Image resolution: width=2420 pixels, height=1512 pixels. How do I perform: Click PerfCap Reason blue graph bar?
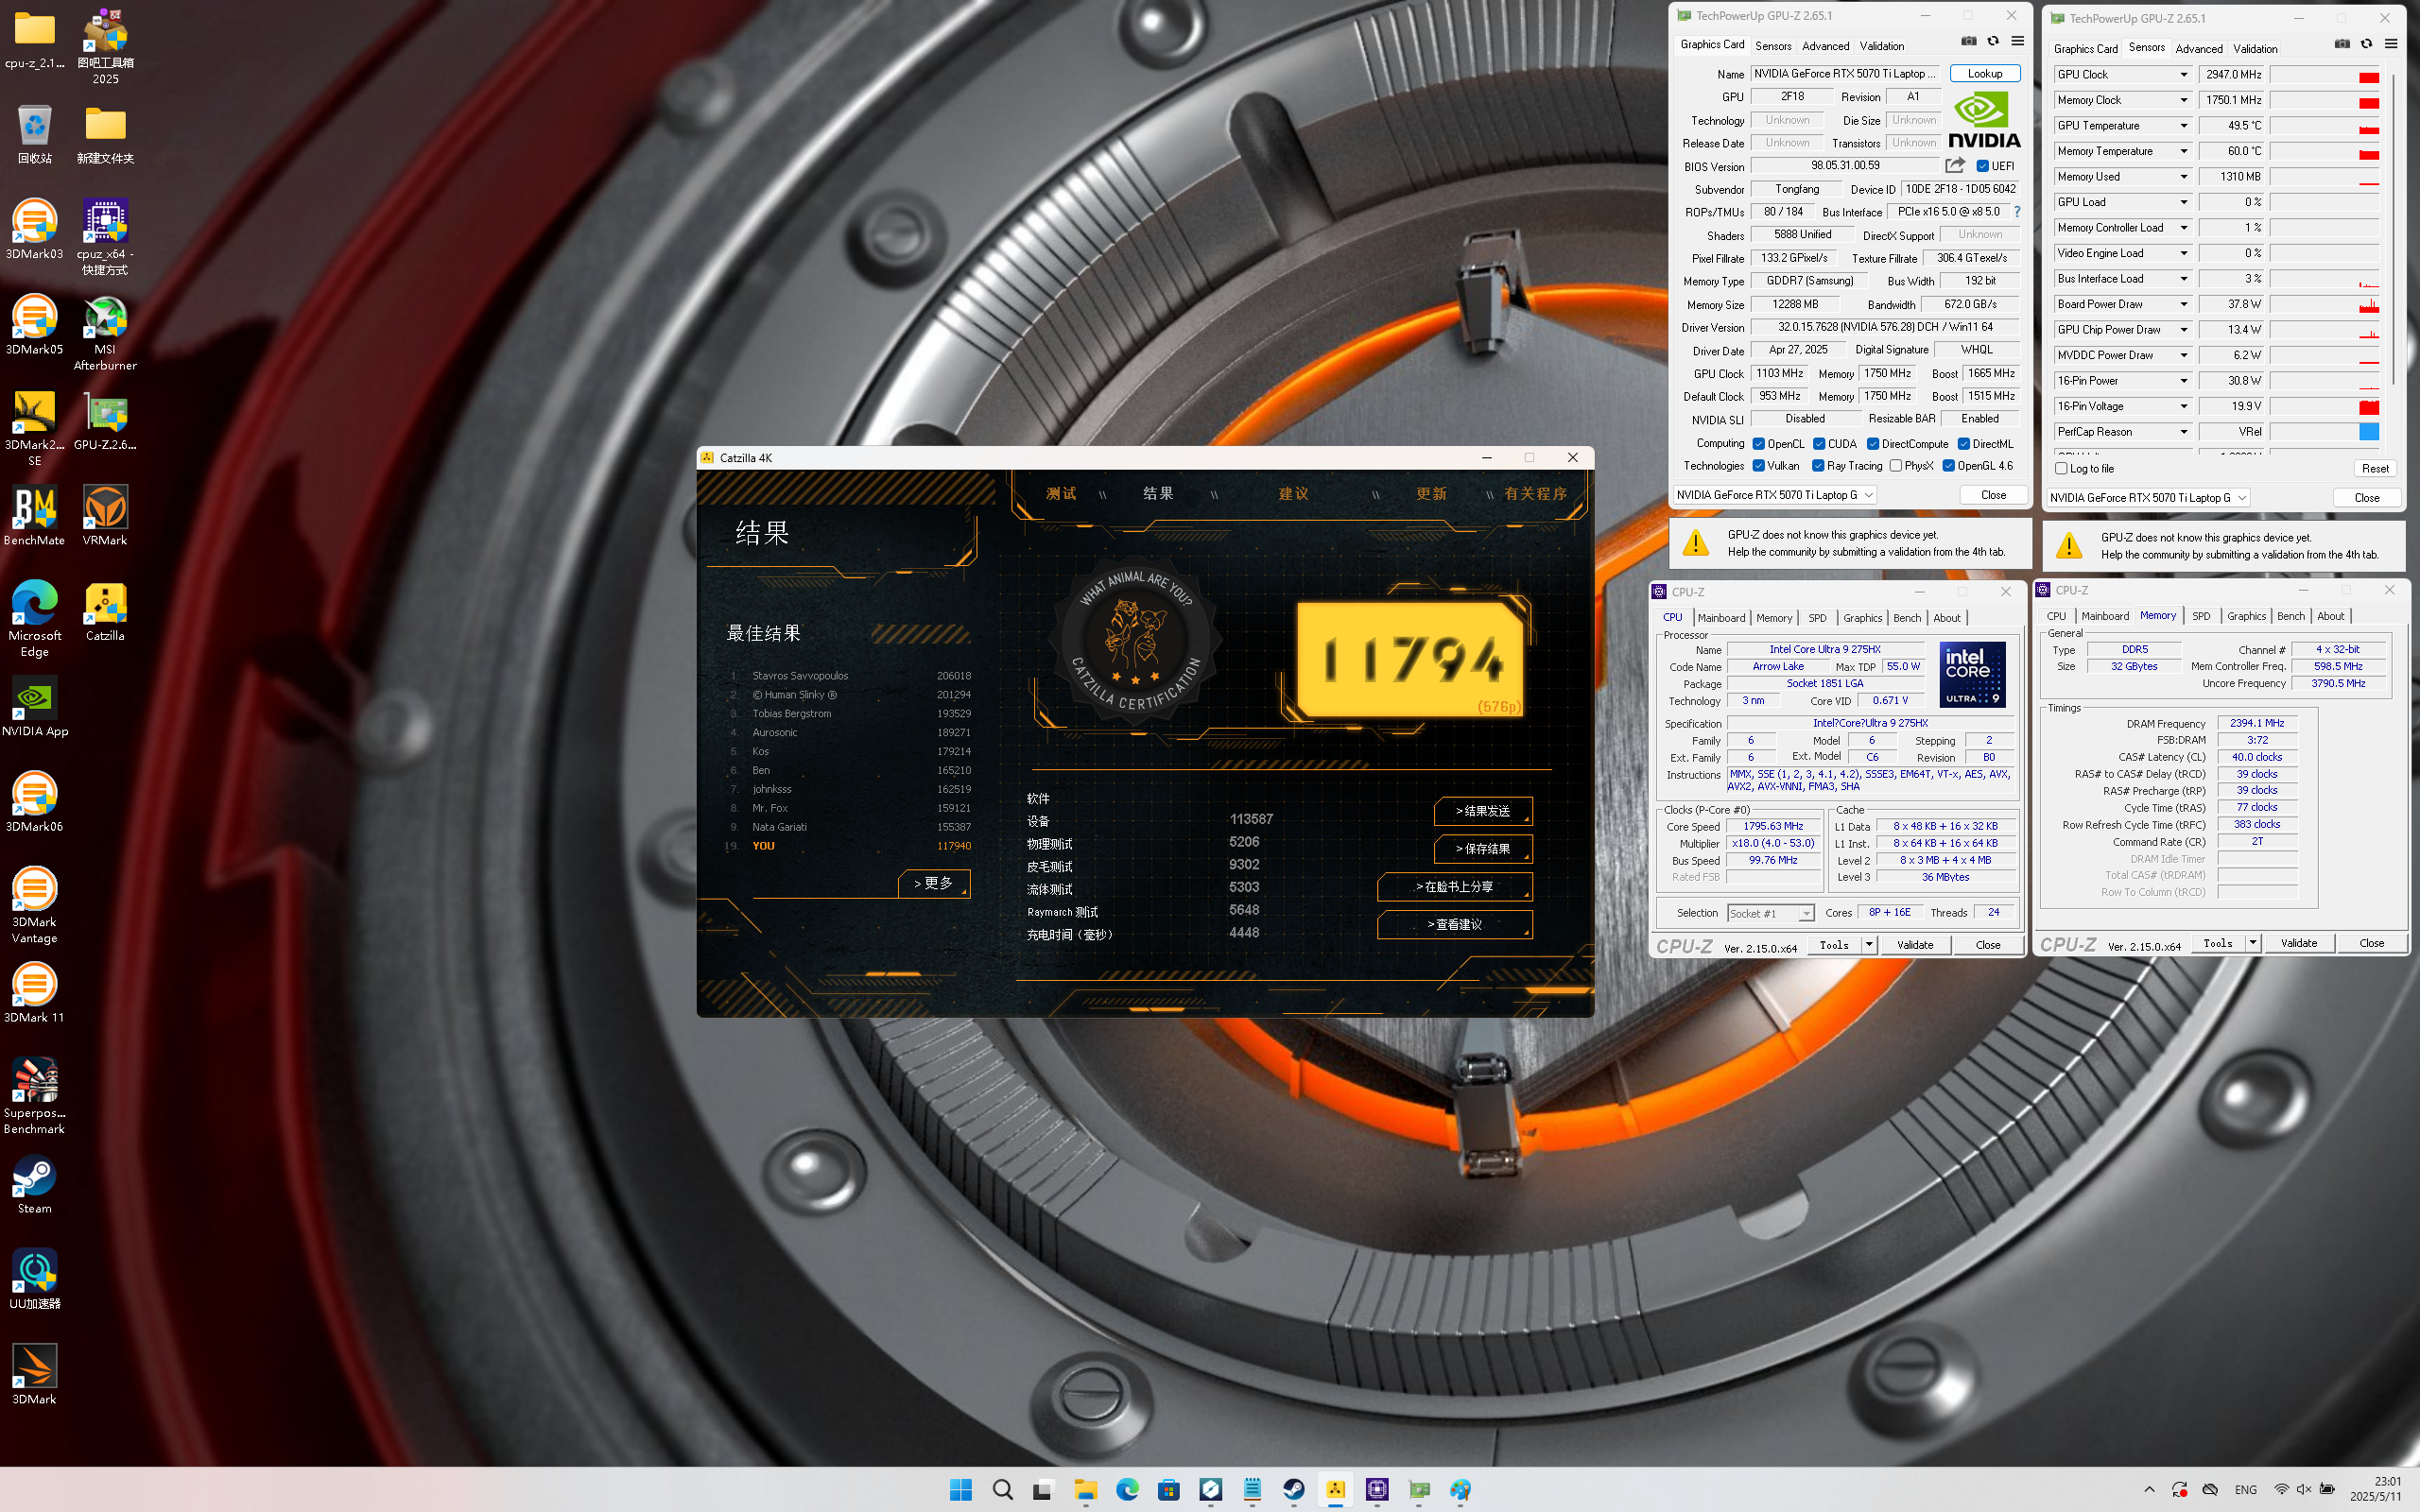(x=2368, y=432)
